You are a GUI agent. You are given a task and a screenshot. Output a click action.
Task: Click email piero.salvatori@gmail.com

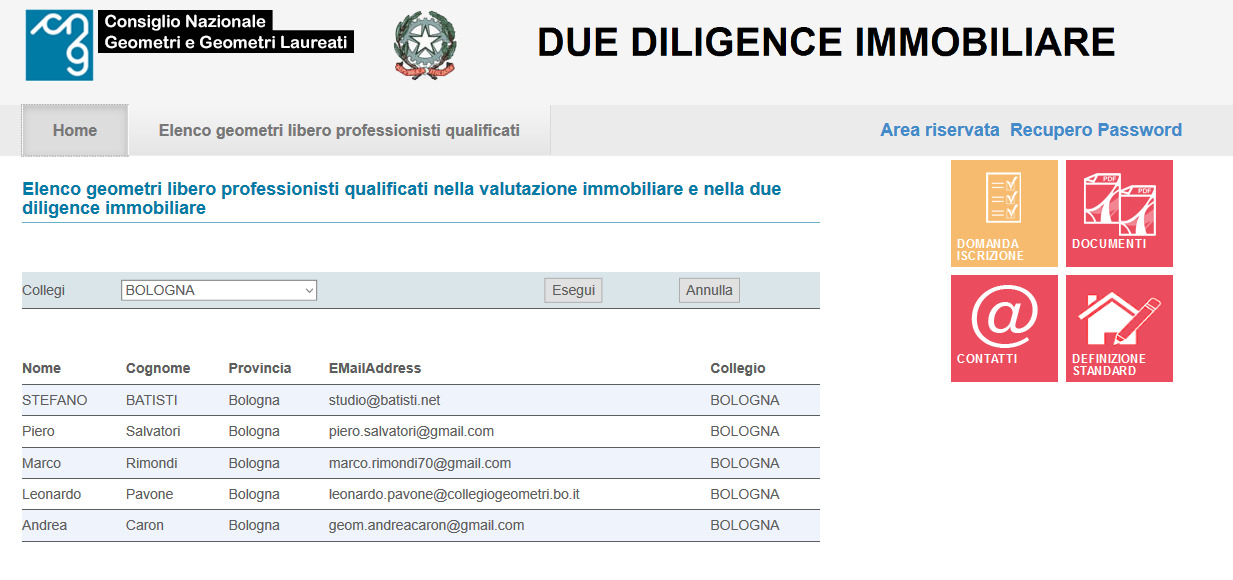tap(411, 431)
